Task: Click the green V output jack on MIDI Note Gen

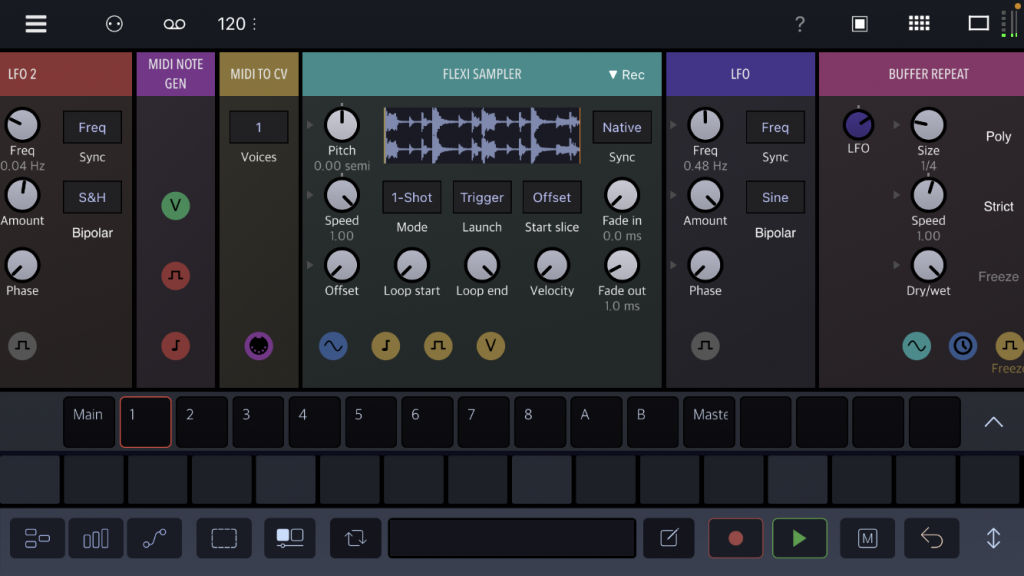Action: click(176, 206)
